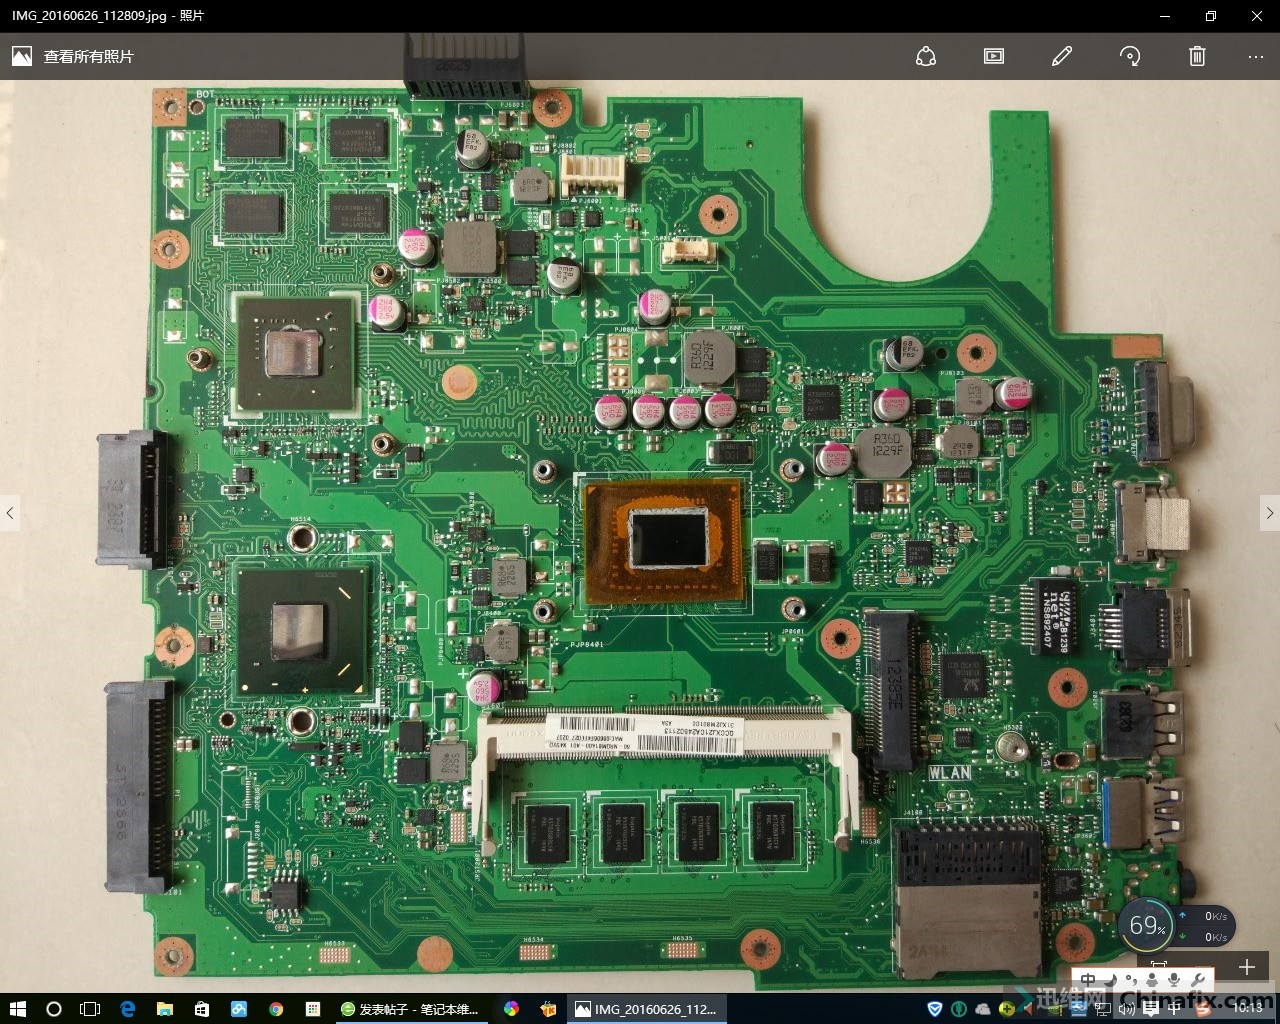Zoom in with the plus button
Viewport: 1280px width, 1024px height.
click(x=1246, y=967)
